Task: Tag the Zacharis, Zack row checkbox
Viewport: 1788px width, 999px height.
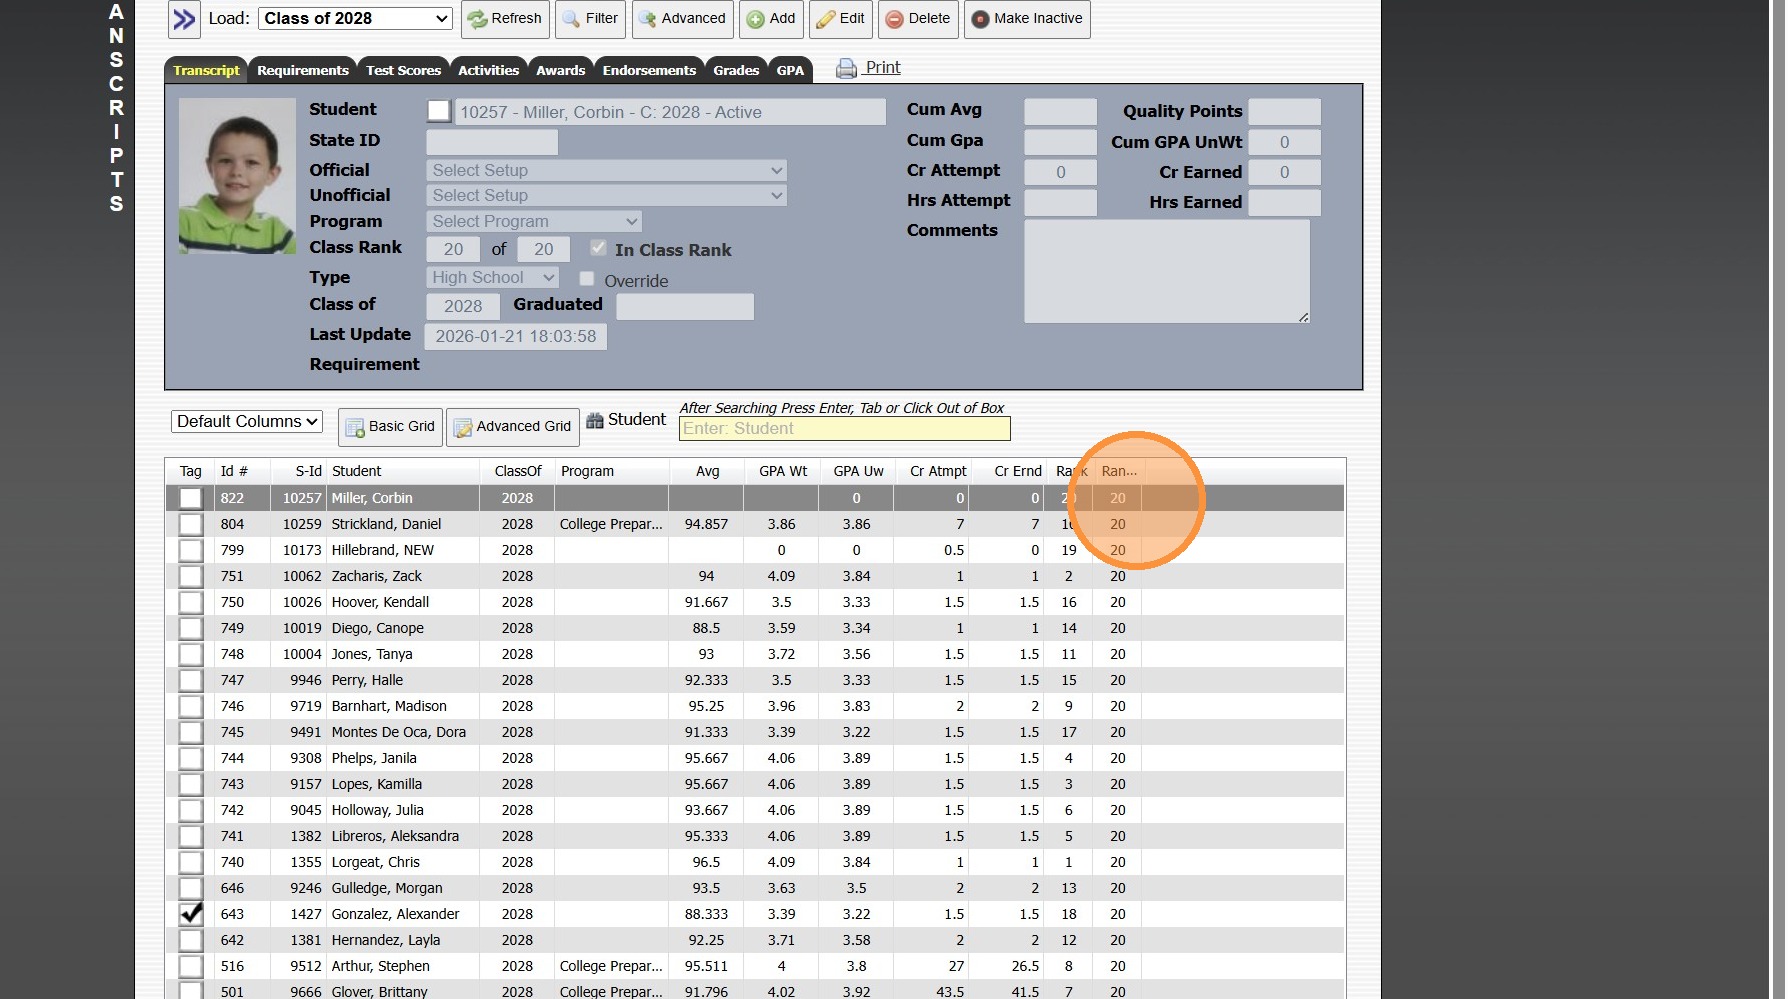Action: pyautogui.click(x=190, y=576)
